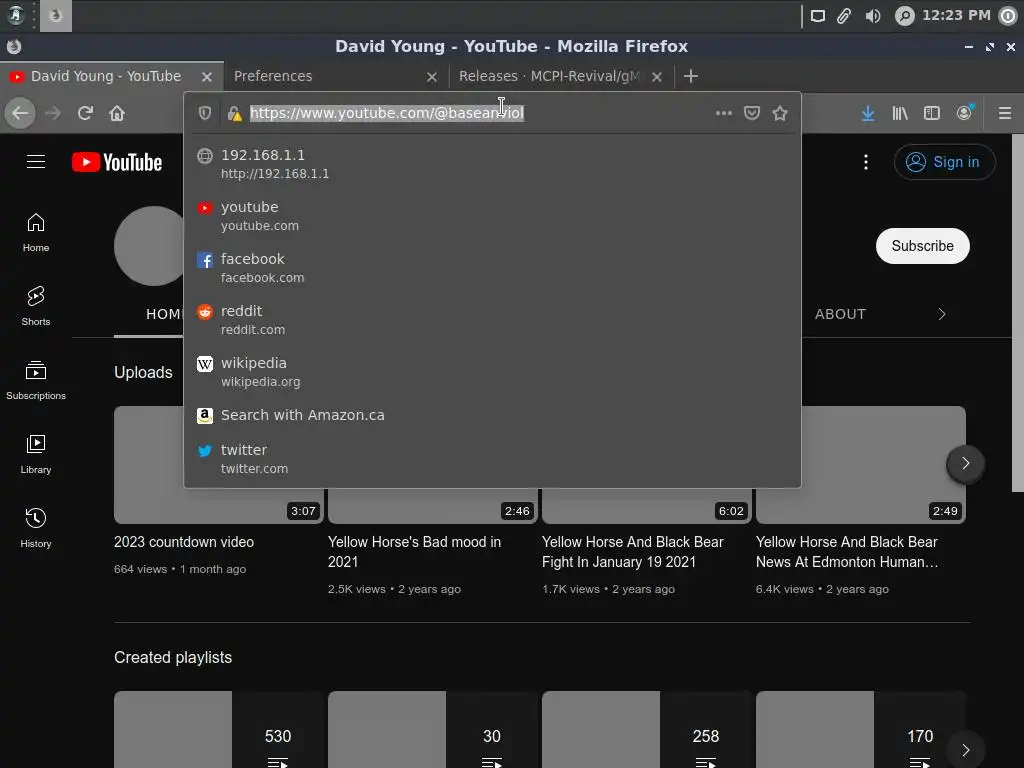Open the system search magnifier icon
This screenshot has height=768, width=1024.
904,16
